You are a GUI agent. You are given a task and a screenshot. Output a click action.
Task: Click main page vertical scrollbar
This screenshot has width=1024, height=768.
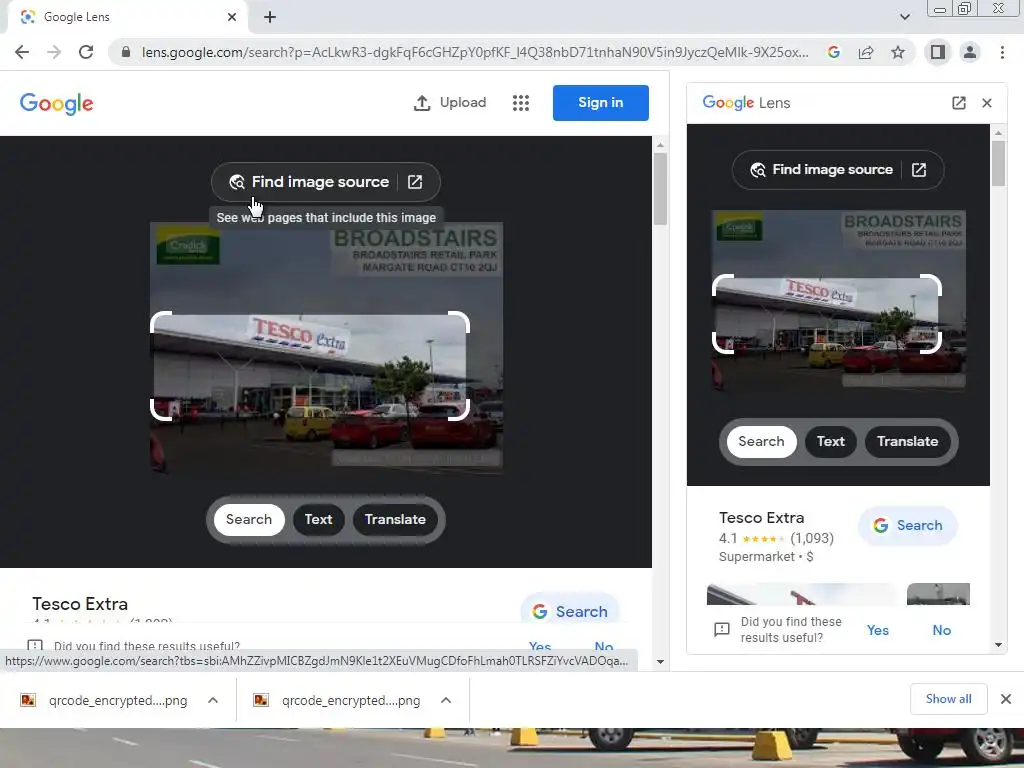(660, 189)
